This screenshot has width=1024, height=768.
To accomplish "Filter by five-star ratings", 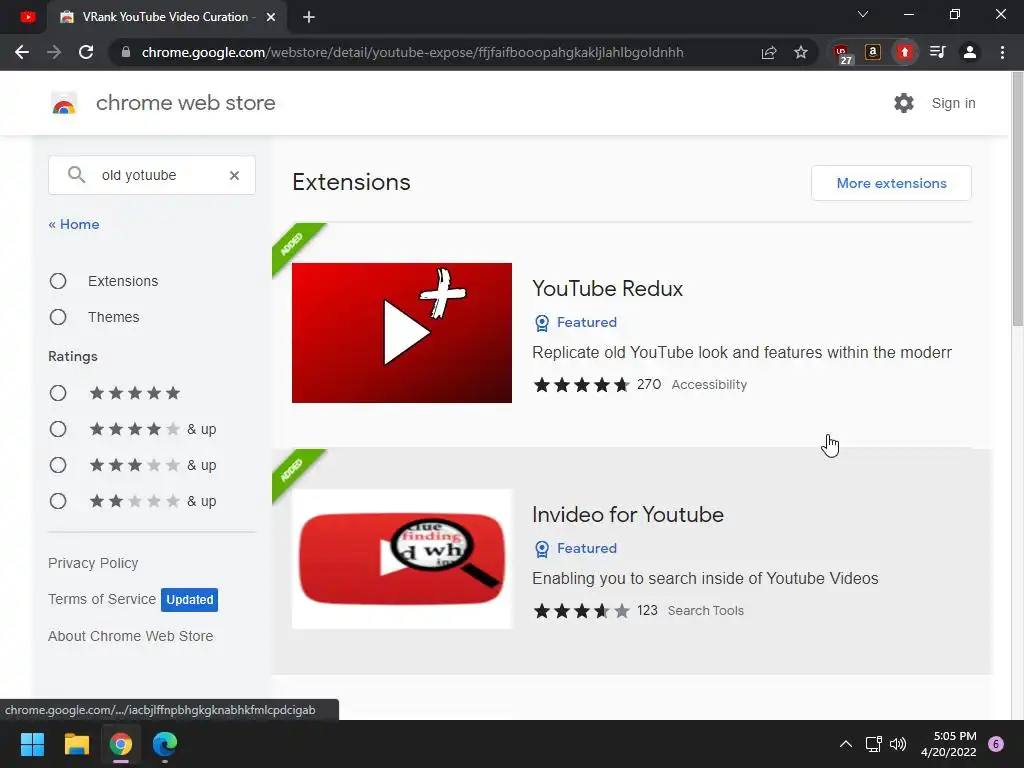I will 58,393.
